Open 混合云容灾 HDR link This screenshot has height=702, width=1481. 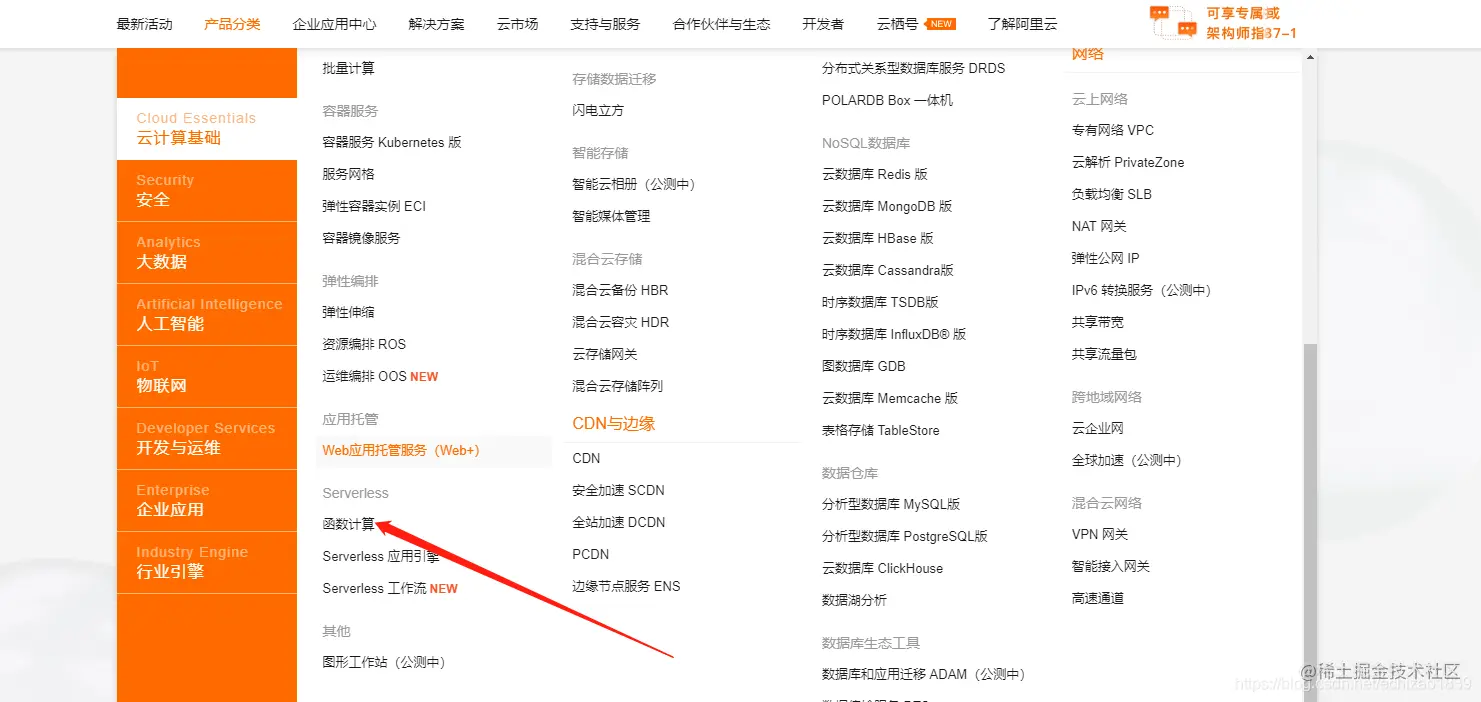(x=621, y=322)
